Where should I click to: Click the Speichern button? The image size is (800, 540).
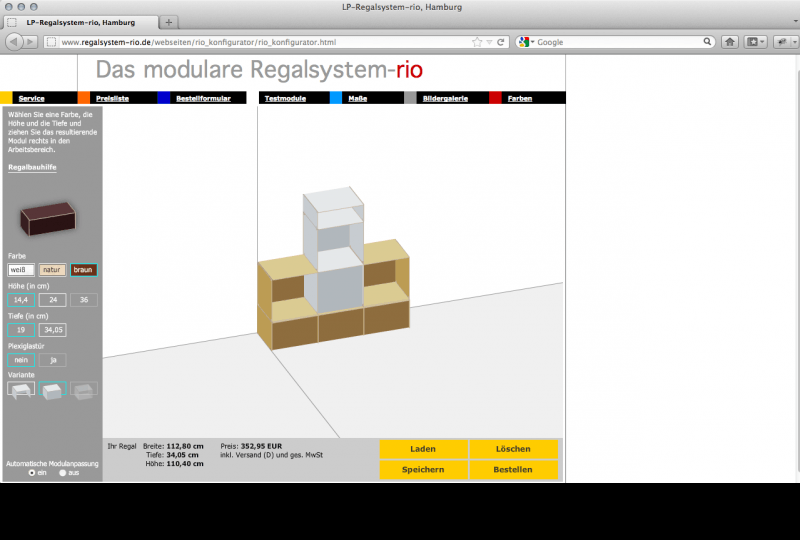tap(423, 470)
